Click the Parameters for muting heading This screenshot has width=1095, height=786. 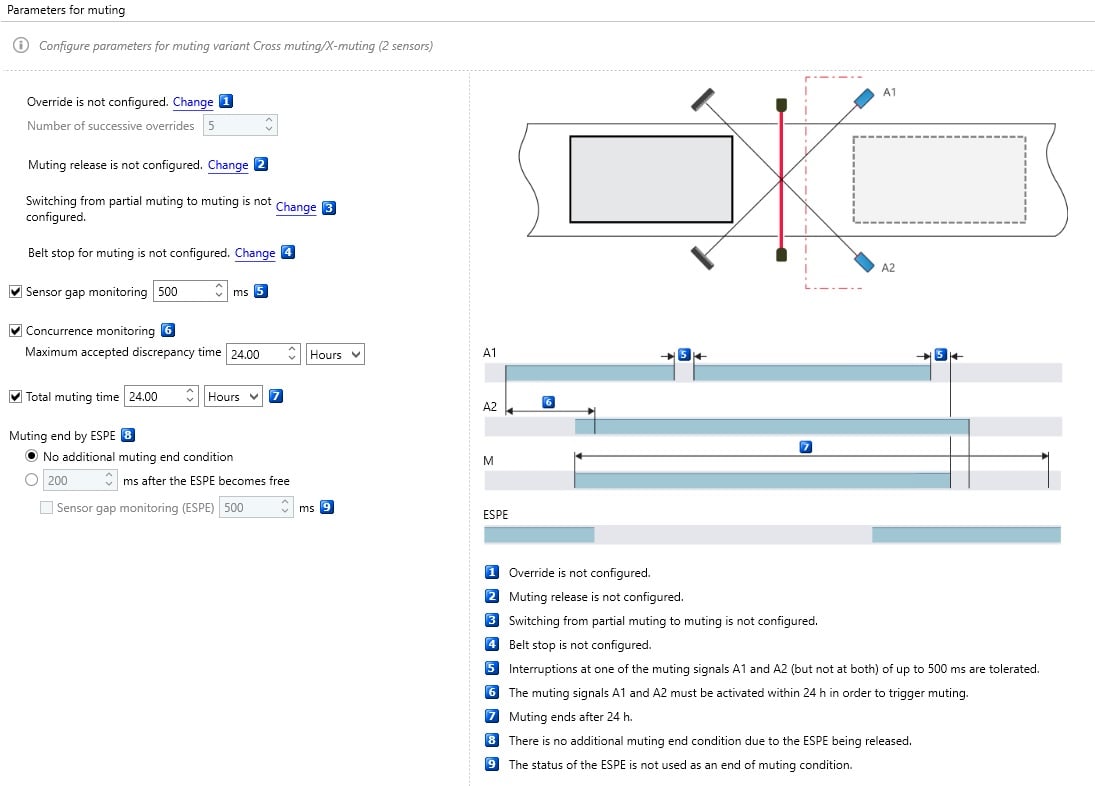coord(66,10)
